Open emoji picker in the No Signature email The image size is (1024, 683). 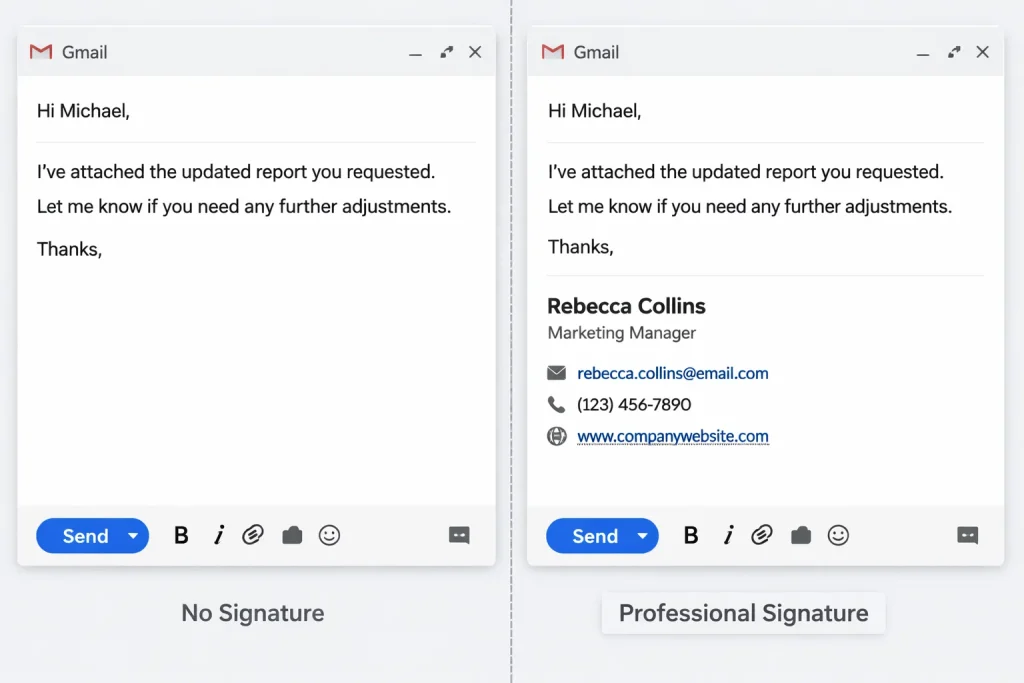(329, 536)
